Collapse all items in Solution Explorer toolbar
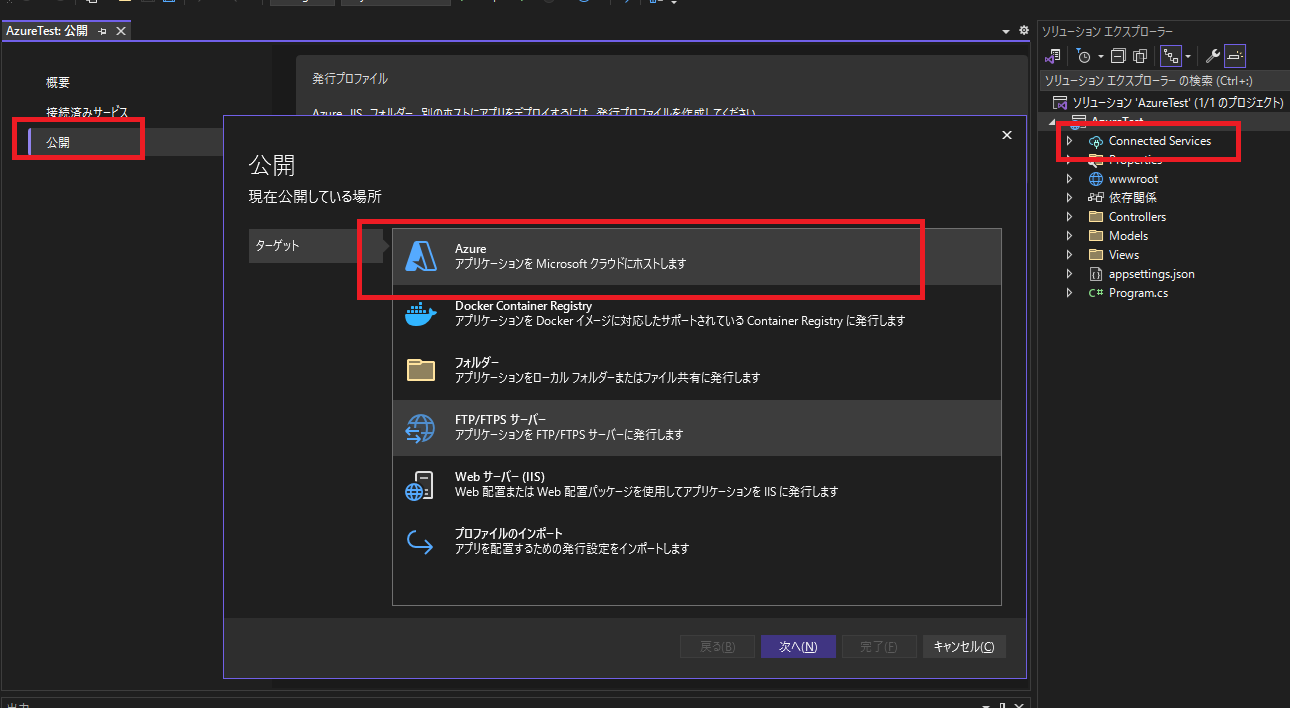 pos(1118,56)
